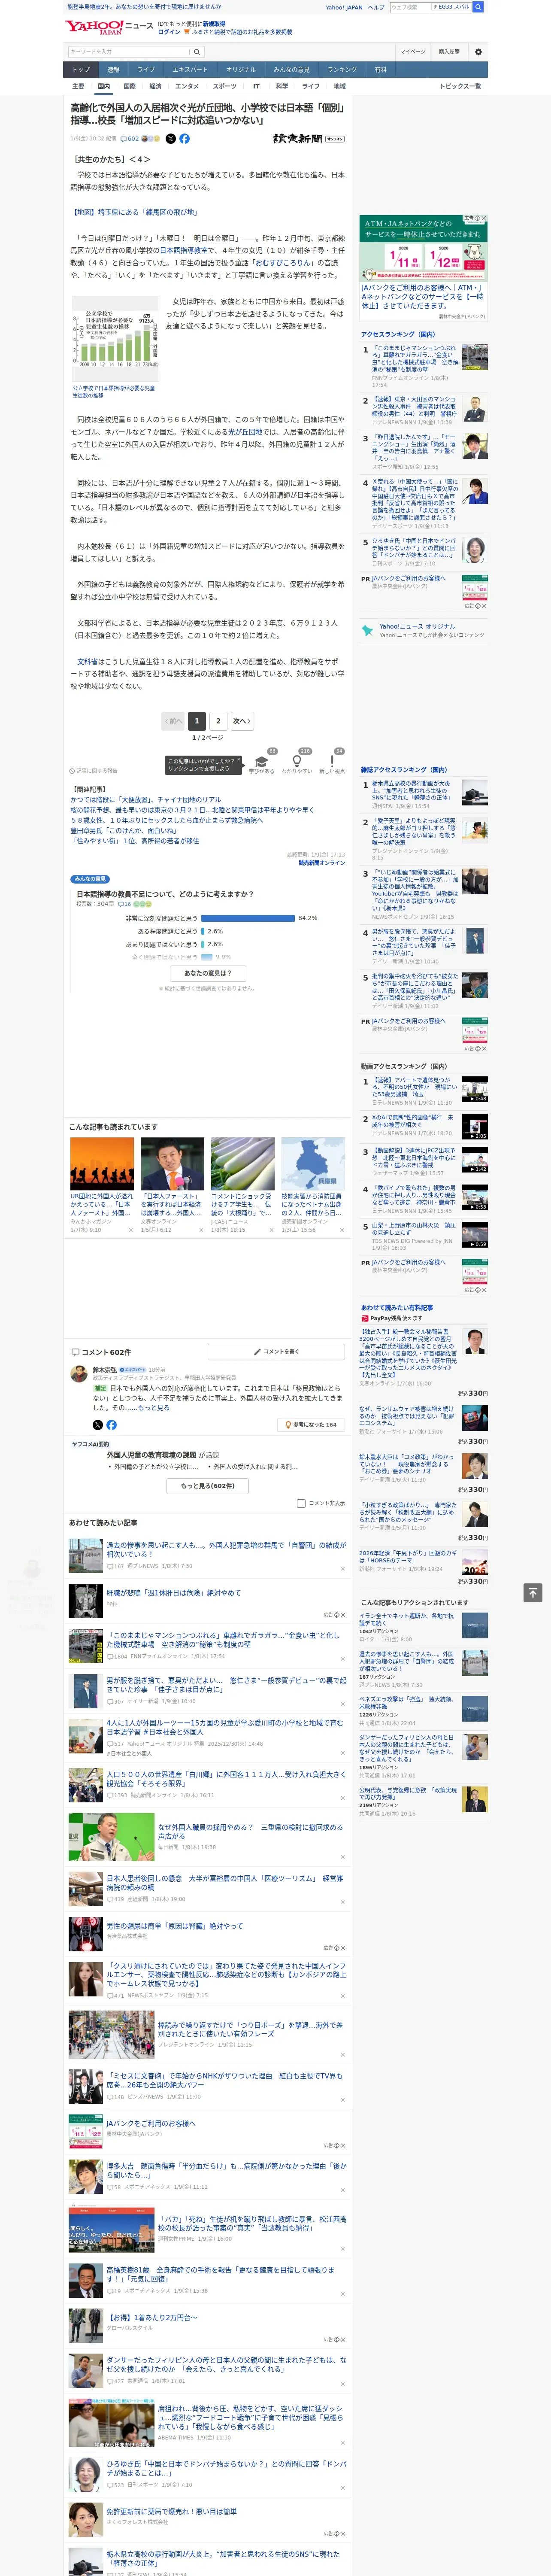
Task: Open 【地図】埼玉県にある「練馬区の飛び地」 link
Action: coord(134,212)
